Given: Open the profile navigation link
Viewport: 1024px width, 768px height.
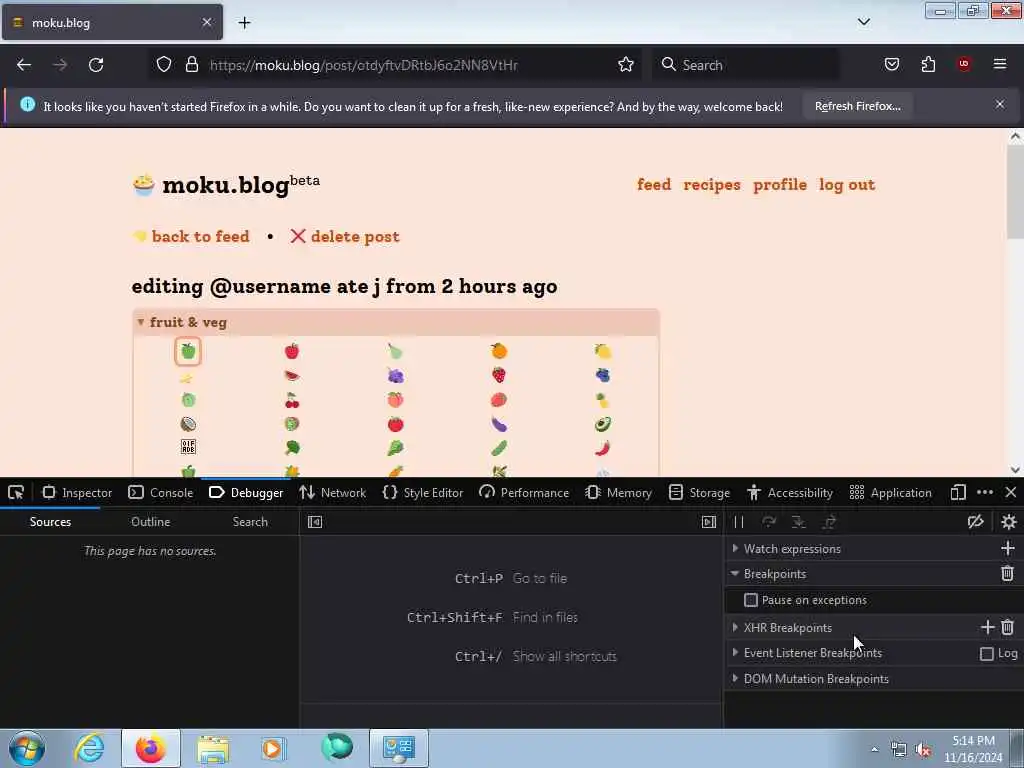Looking at the screenshot, I should pyautogui.click(x=780, y=185).
